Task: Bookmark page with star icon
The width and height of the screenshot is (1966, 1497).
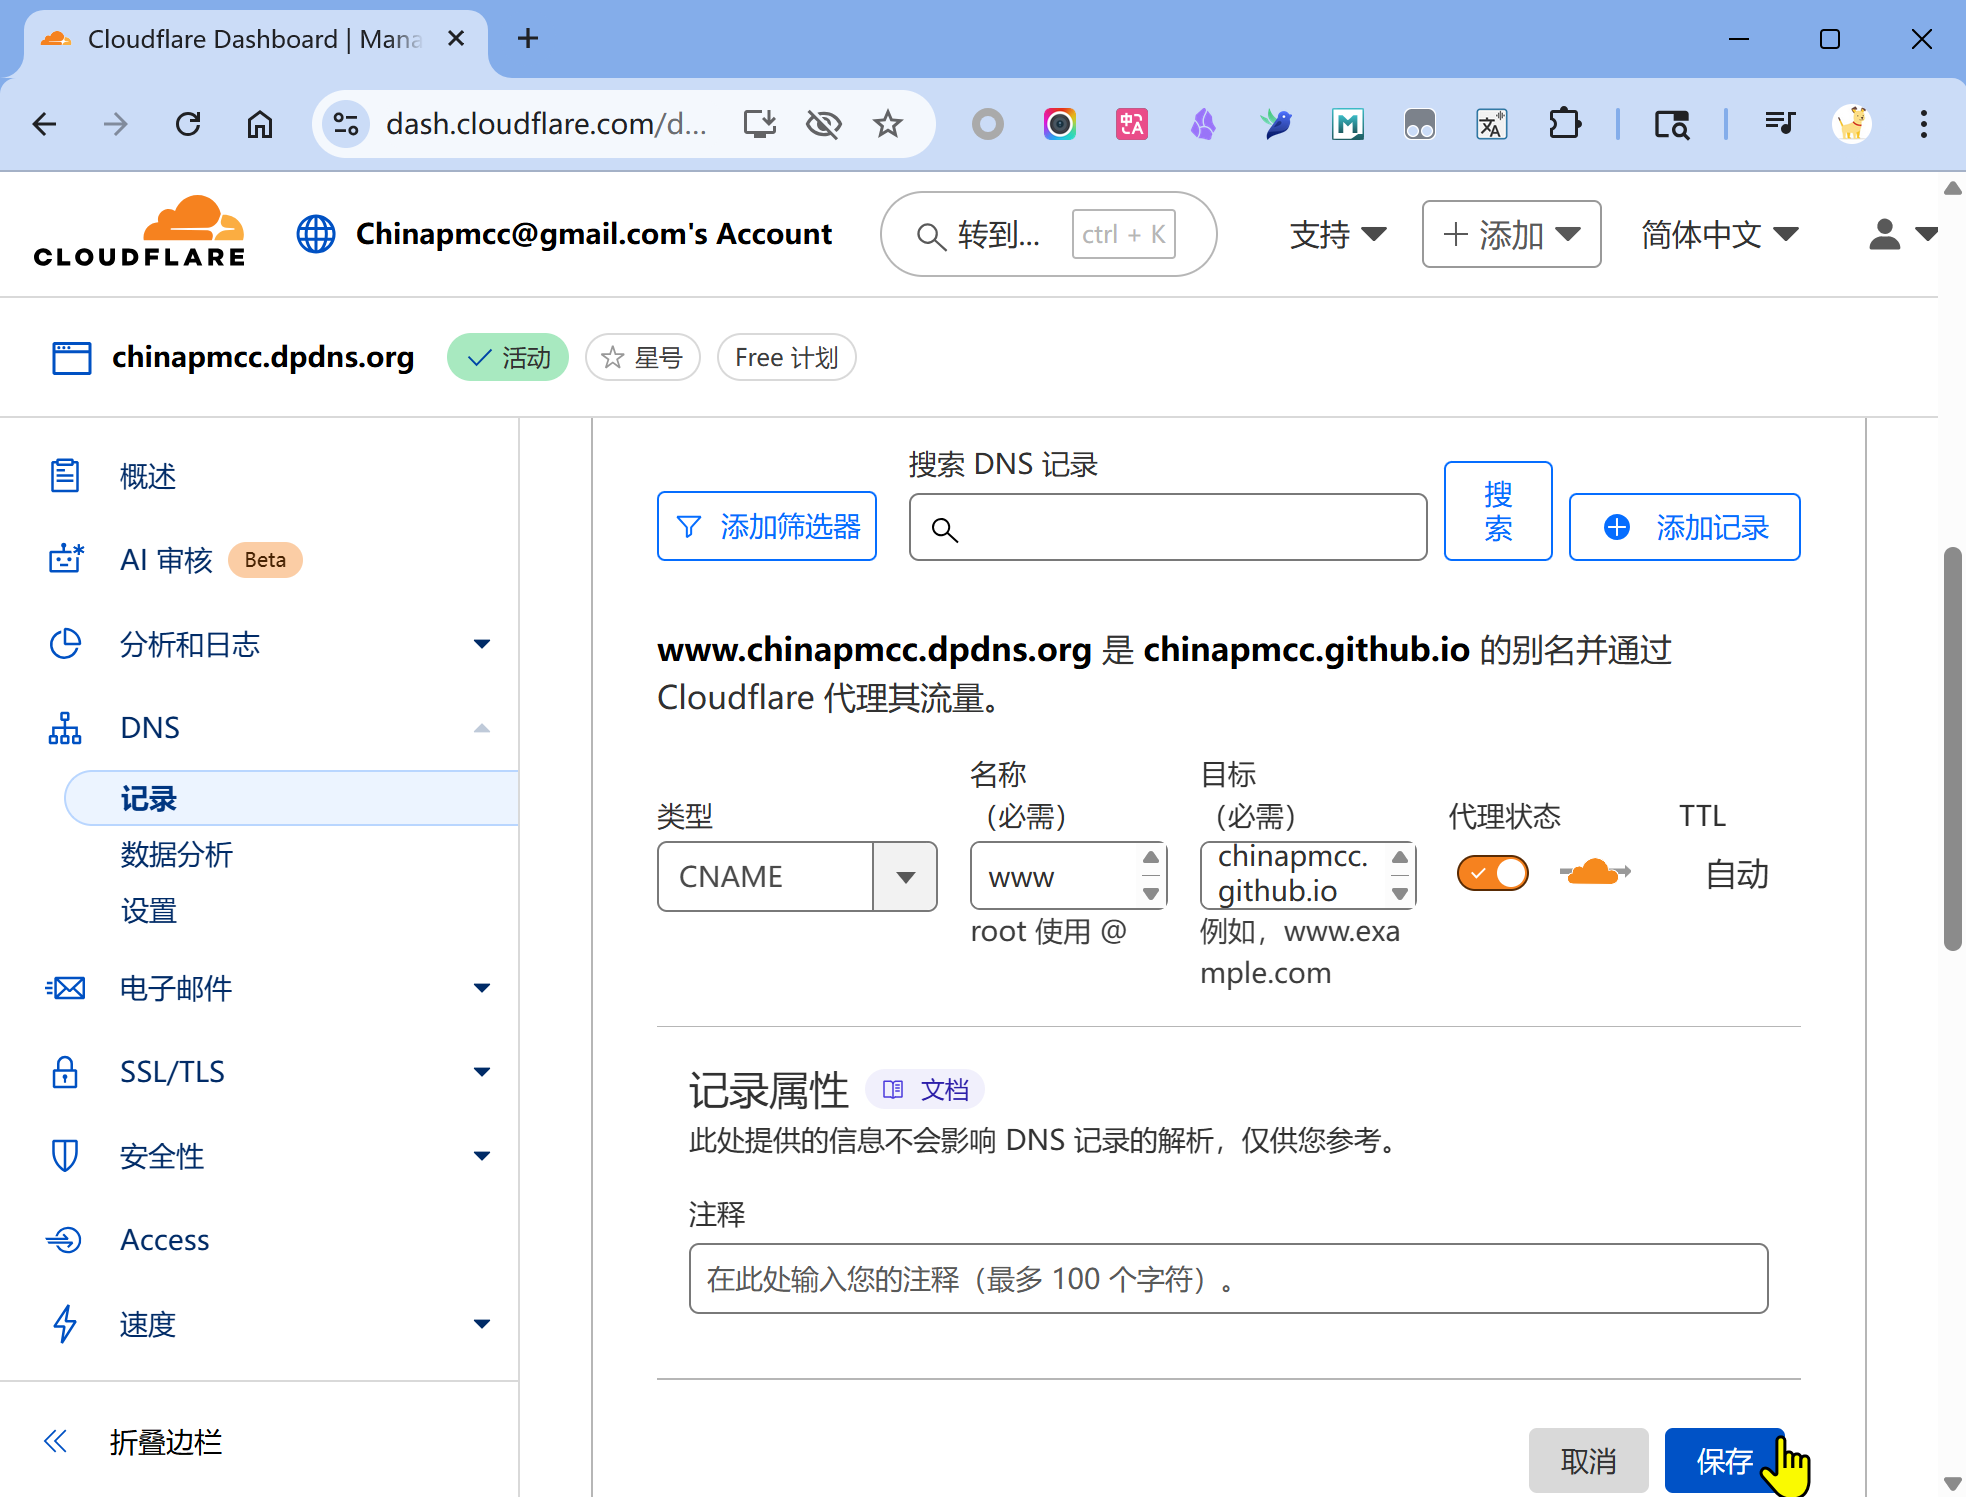Action: pos(887,124)
